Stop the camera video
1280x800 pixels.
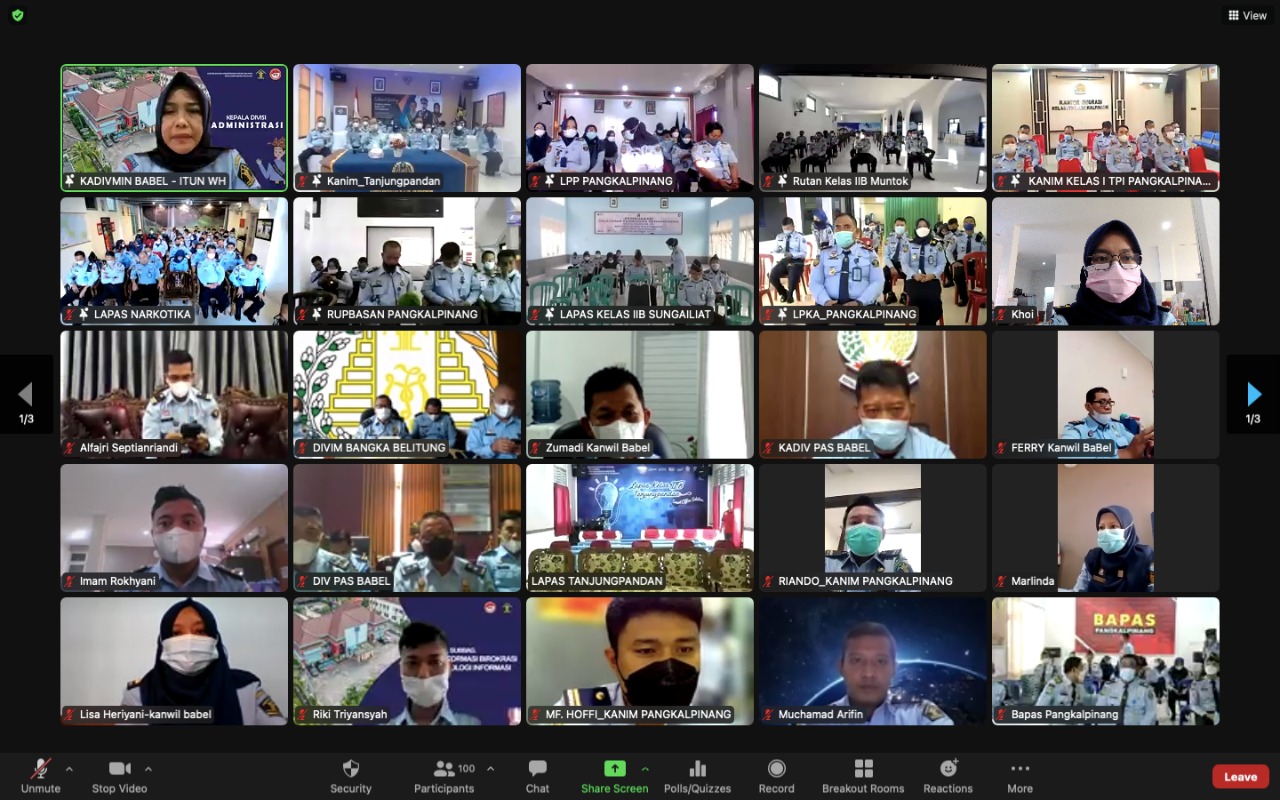[119, 775]
